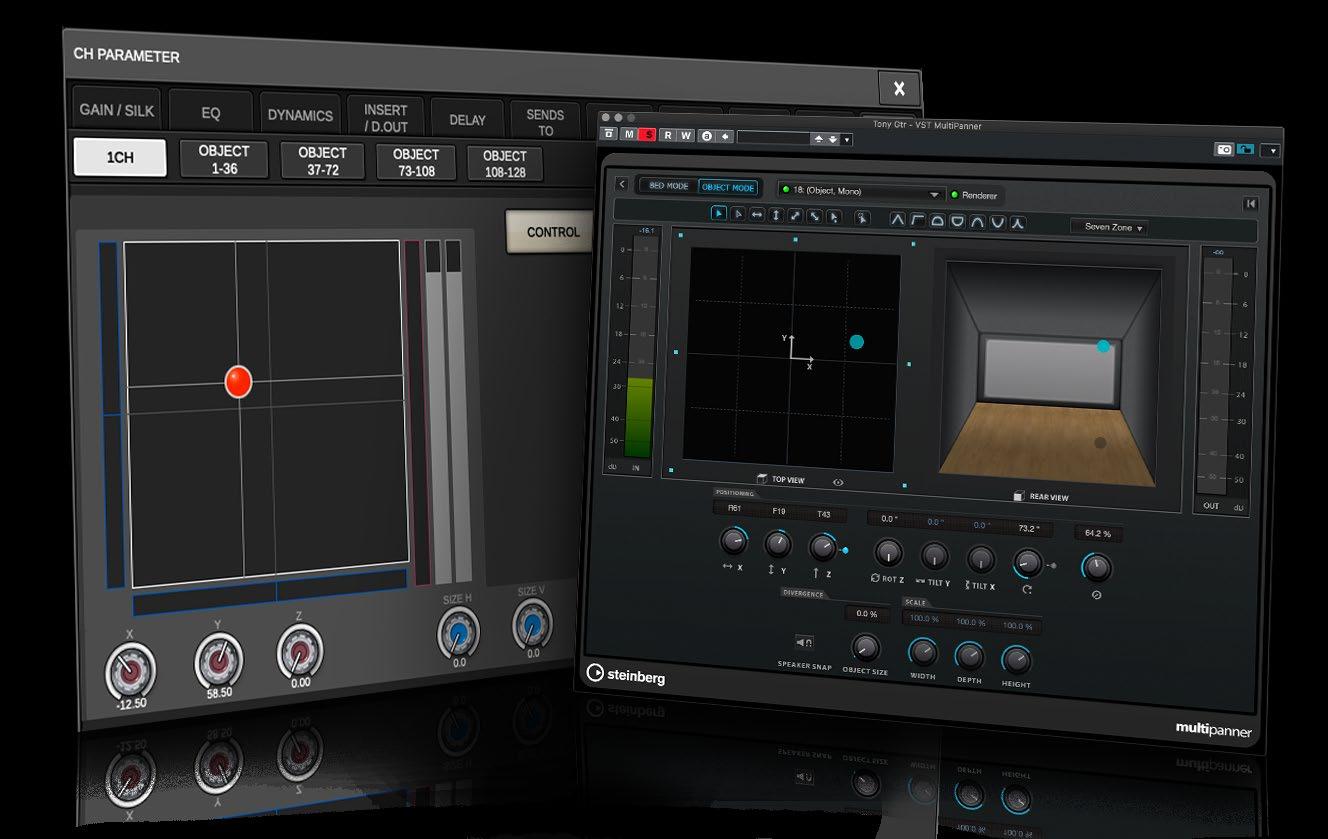This screenshot has height=839, width=1328.
Task: Click the cyan object dot in Rear View
Action: point(1103,346)
